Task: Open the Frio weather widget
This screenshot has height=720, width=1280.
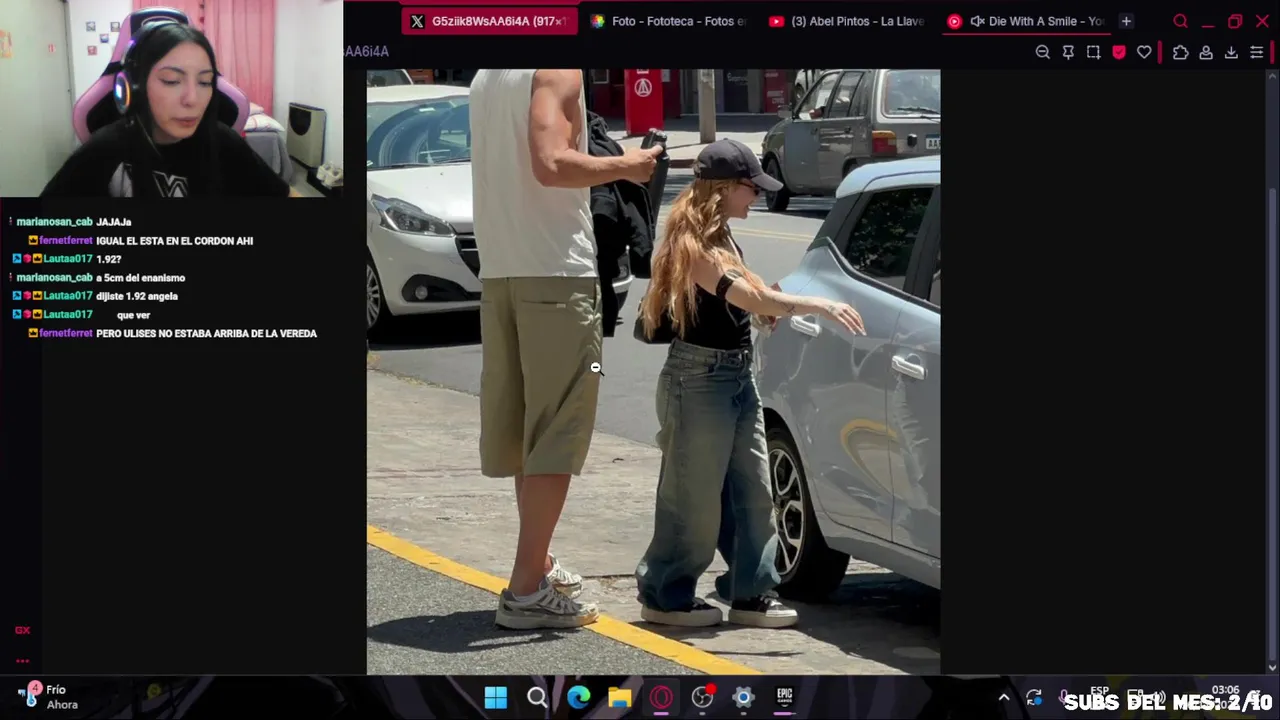Action: (x=47, y=696)
